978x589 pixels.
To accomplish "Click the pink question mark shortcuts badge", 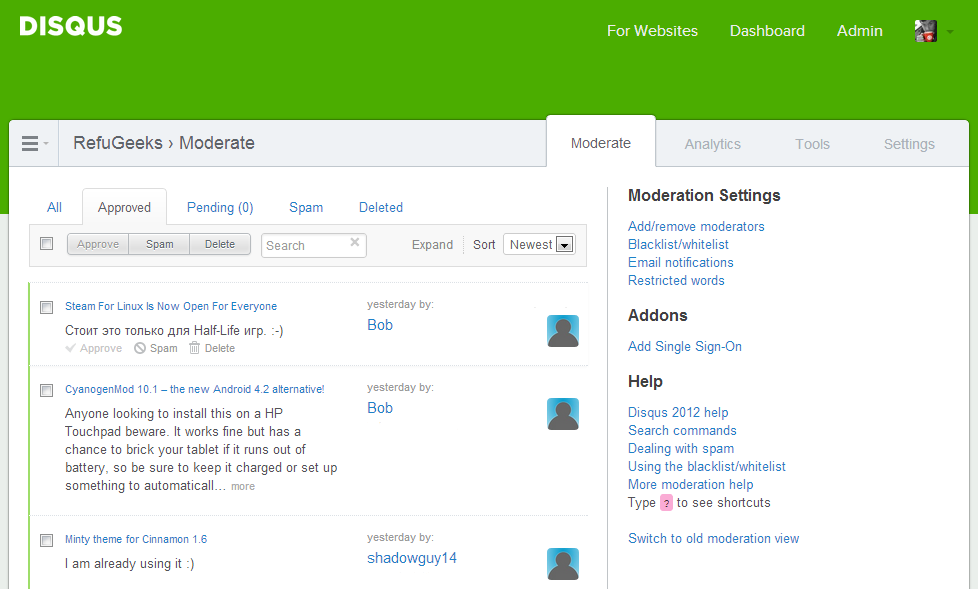I will 666,503.
